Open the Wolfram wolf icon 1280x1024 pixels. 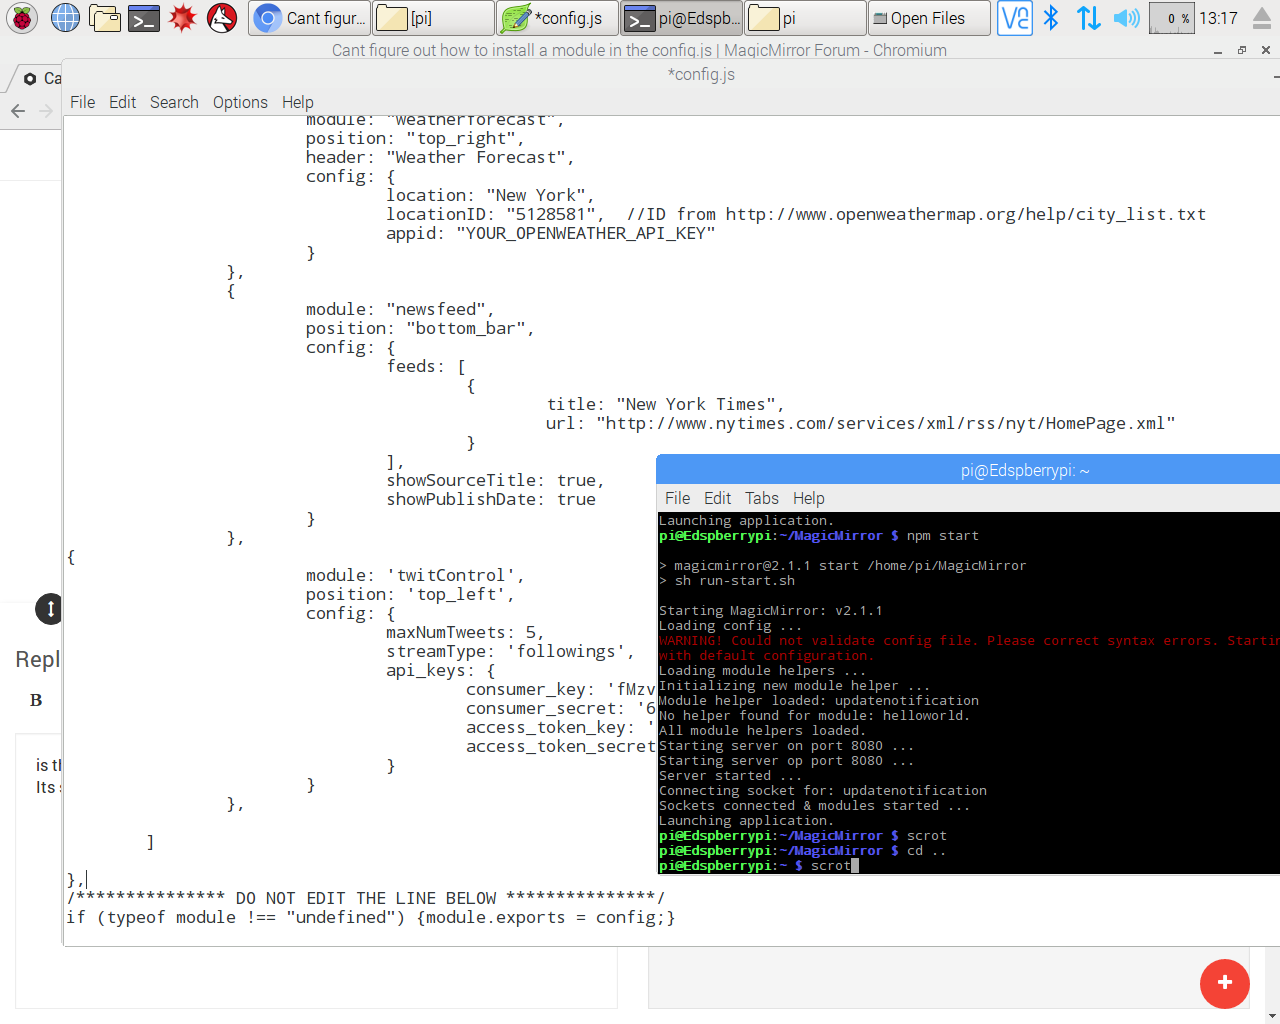tap(222, 18)
